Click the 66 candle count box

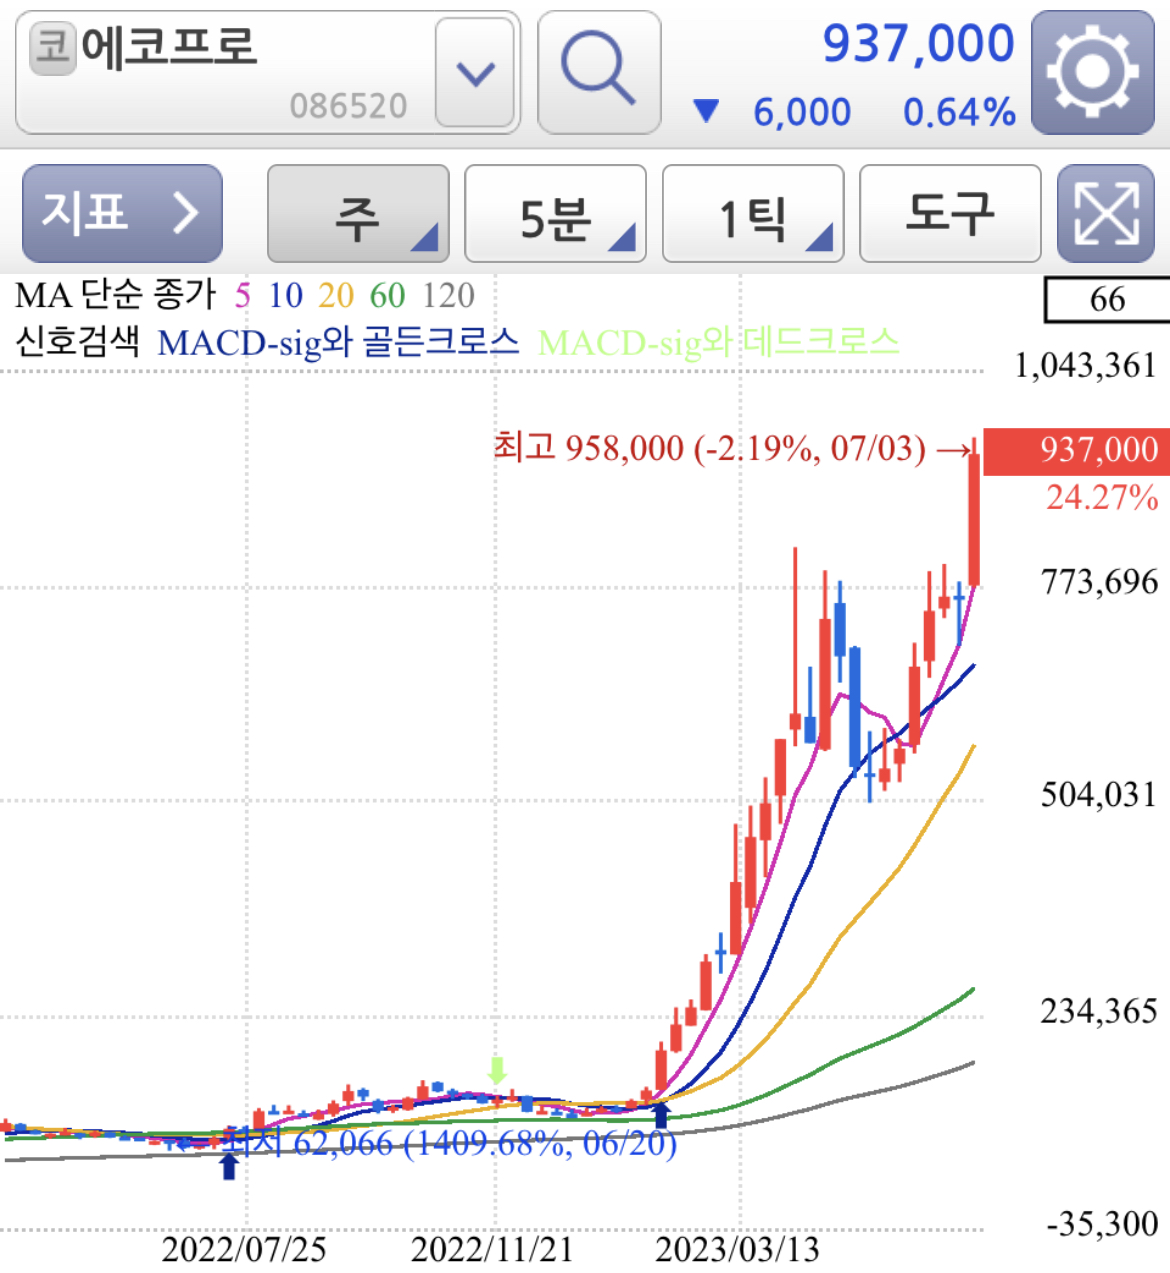(x=1106, y=300)
